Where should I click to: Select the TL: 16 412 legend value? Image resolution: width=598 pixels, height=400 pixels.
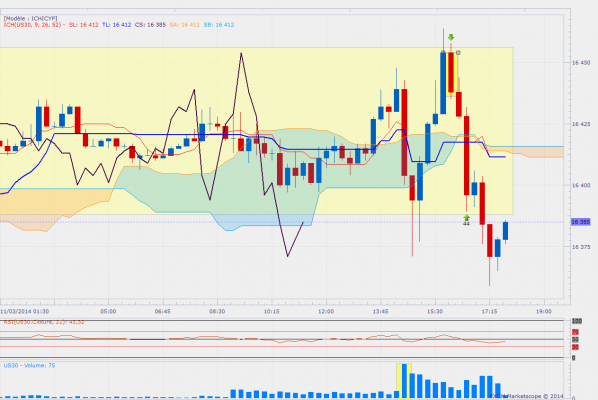(x=116, y=25)
